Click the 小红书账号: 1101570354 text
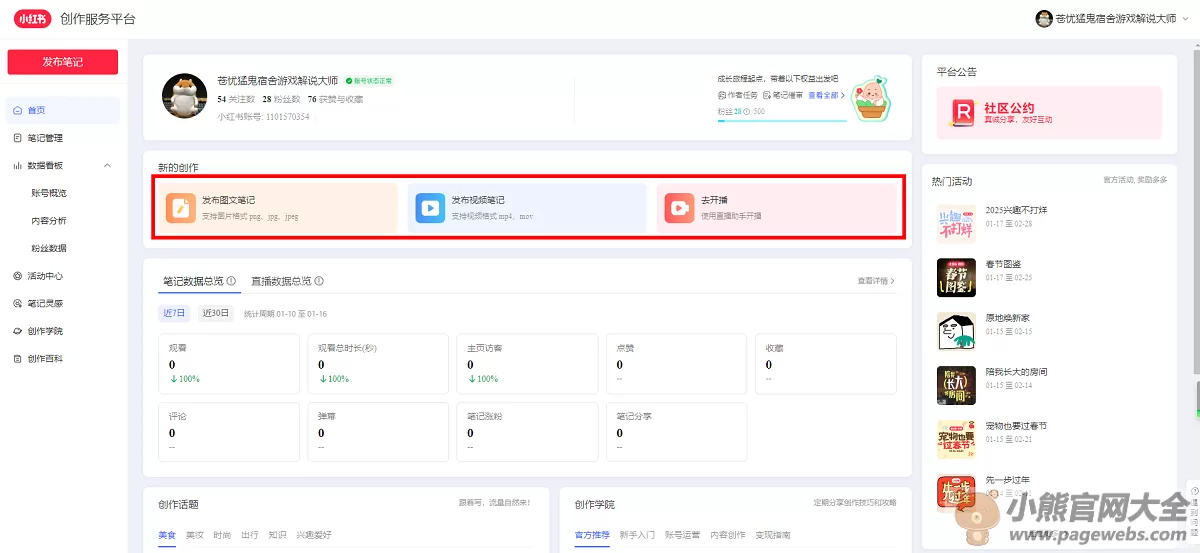Screen dimensions: 1200x553 [263, 117]
